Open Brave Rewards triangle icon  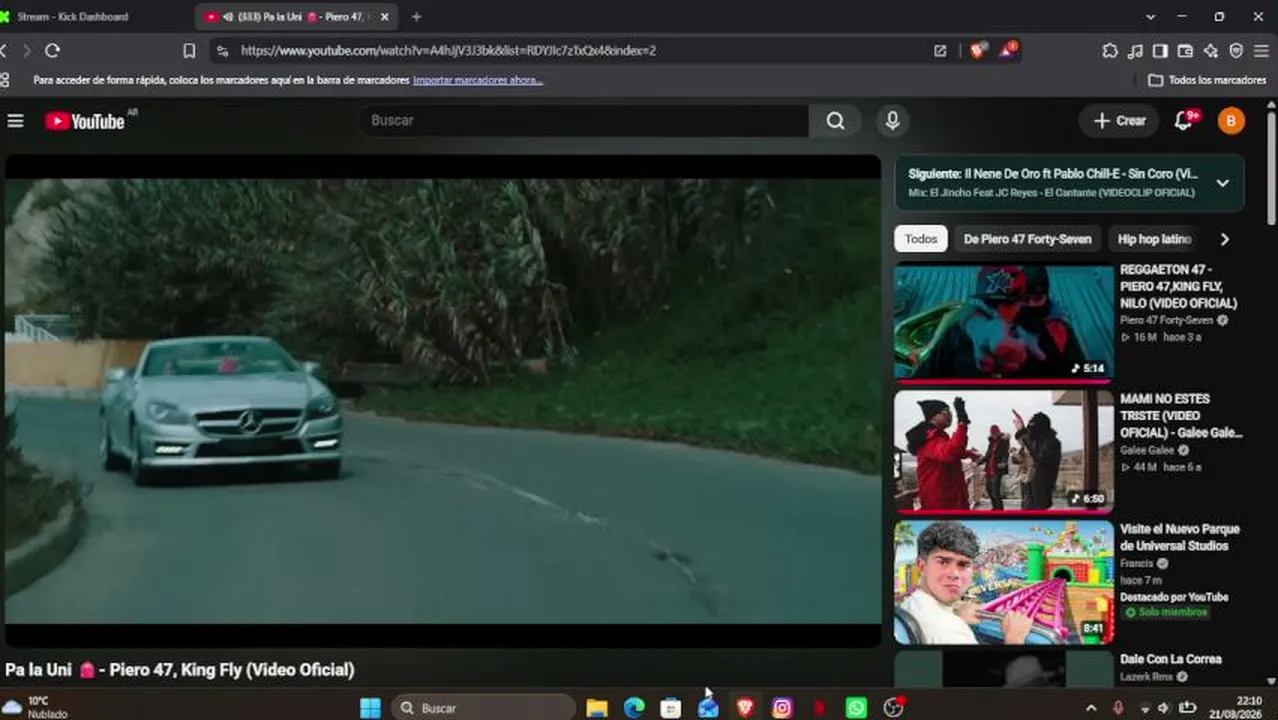pos(1007,50)
